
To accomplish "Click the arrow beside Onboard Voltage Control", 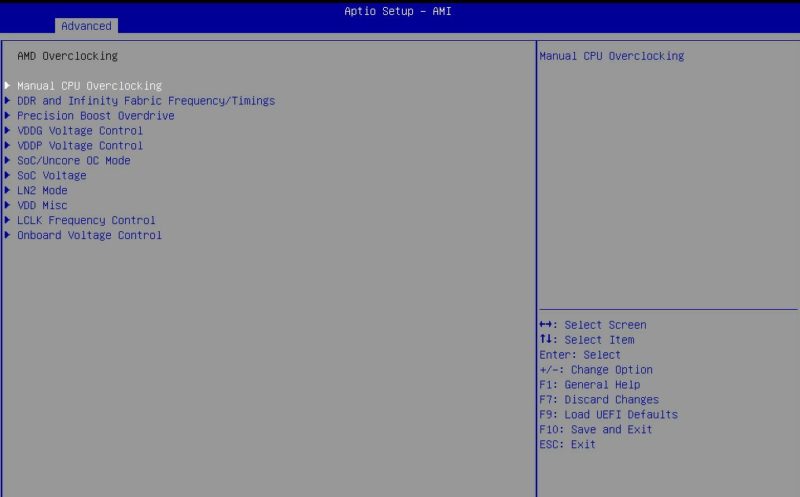I will (x=8, y=235).
